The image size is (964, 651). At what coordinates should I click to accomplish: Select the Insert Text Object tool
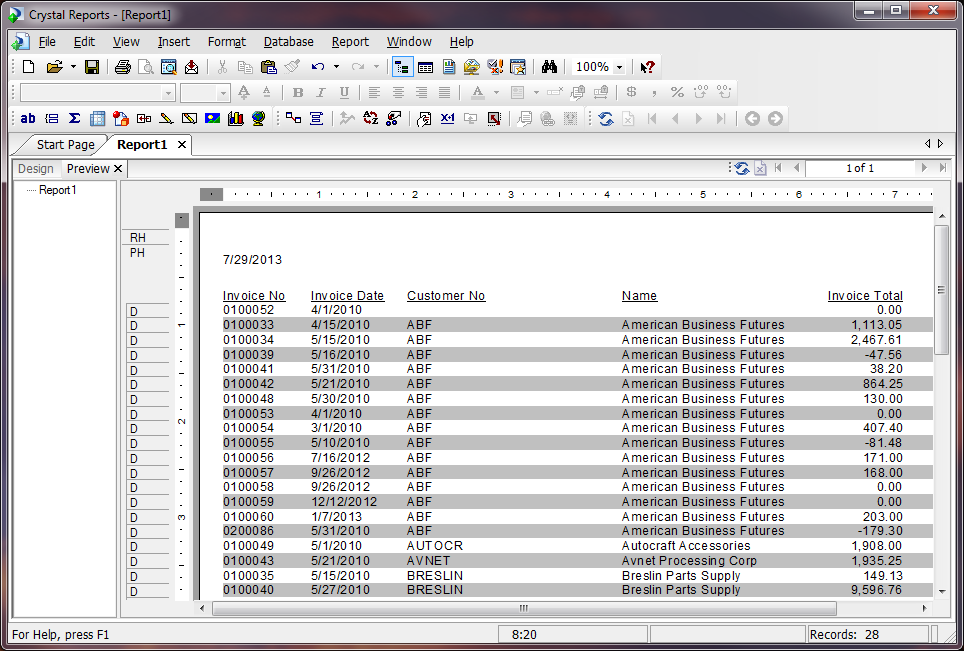tap(27, 118)
